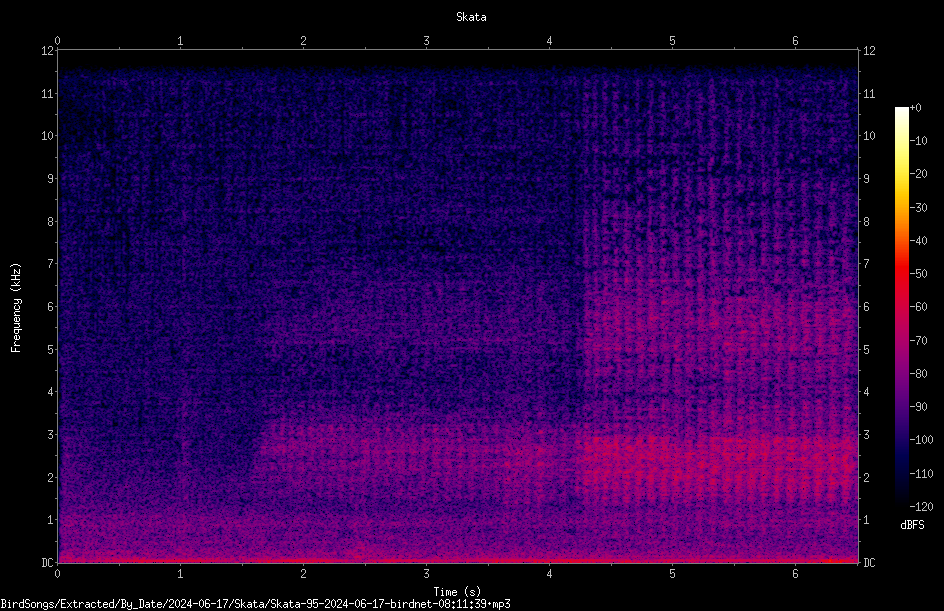Click the -20 yellow level on color bar
This screenshot has height=611, width=944.
tap(918, 173)
